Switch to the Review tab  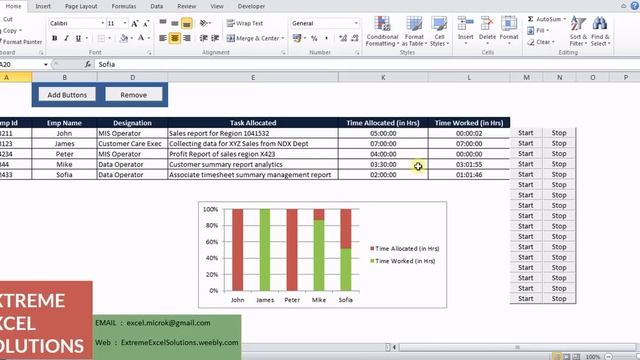coord(187,6)
